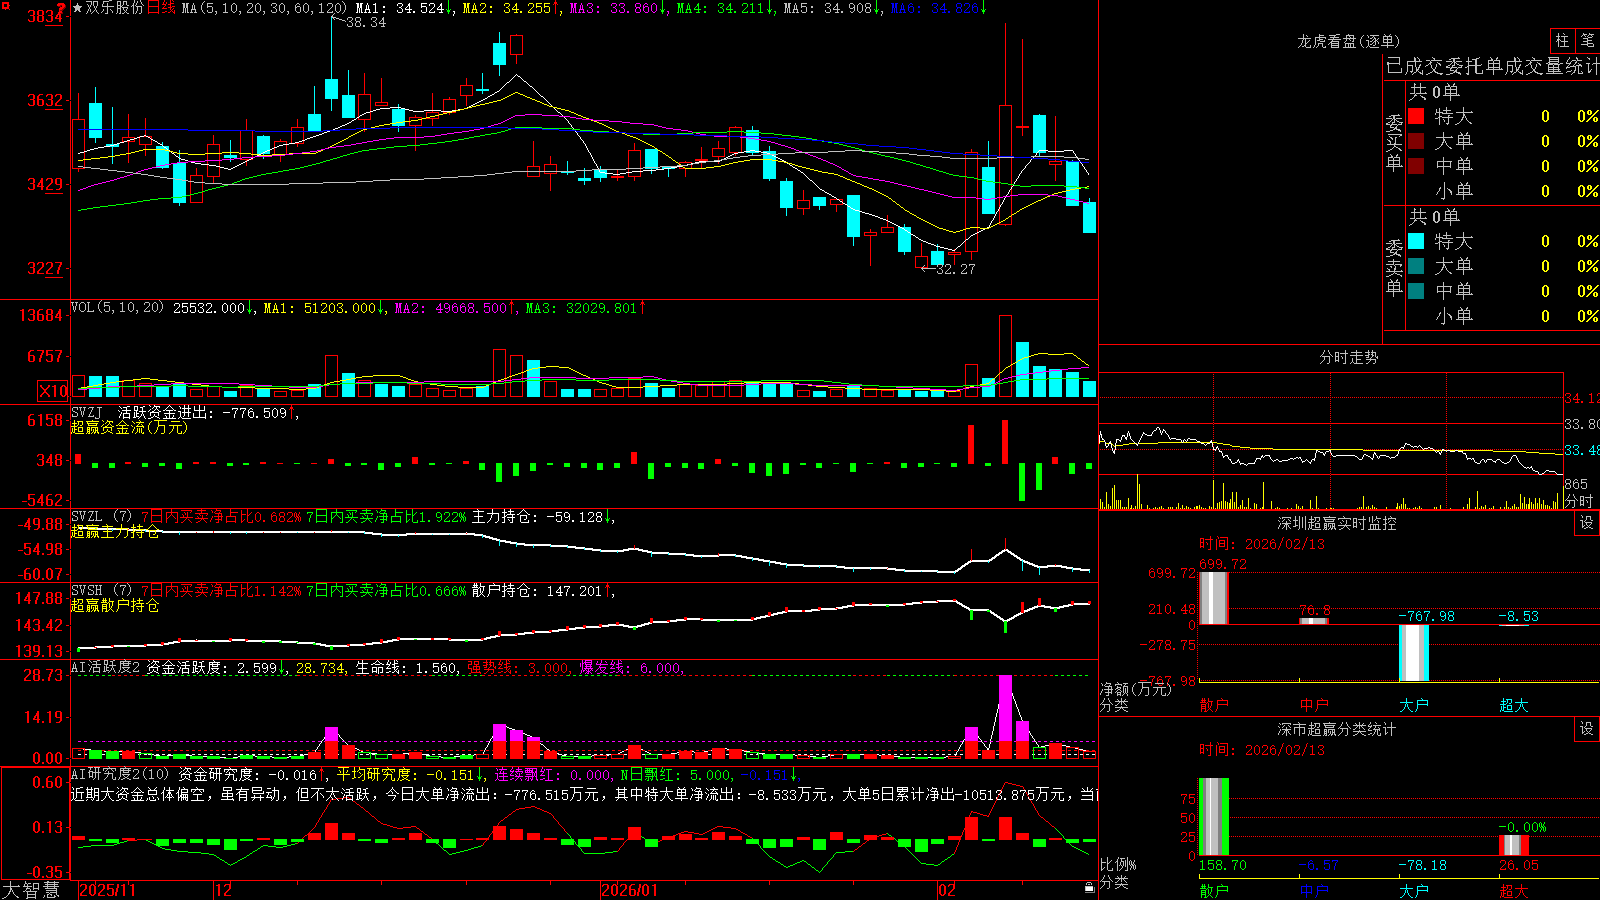Click the X10 volume scale icon

coord(53,391)
